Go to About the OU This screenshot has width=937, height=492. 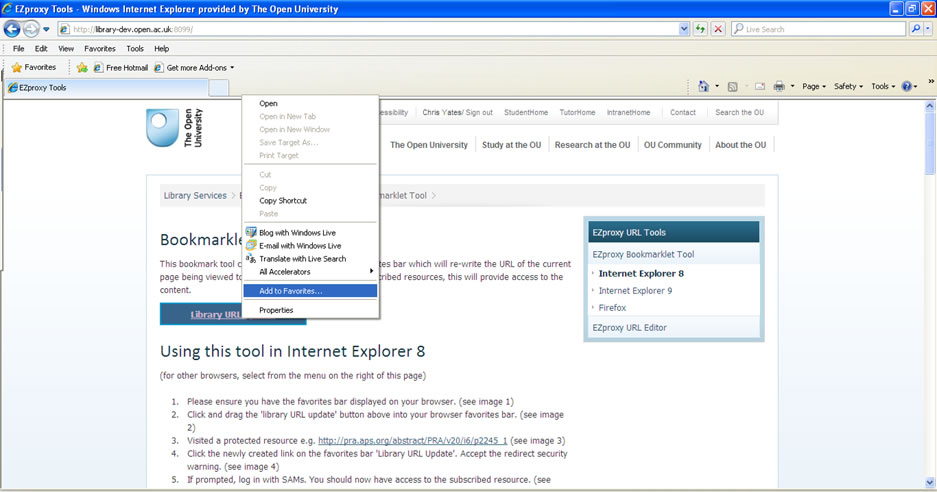pos(740,145)
